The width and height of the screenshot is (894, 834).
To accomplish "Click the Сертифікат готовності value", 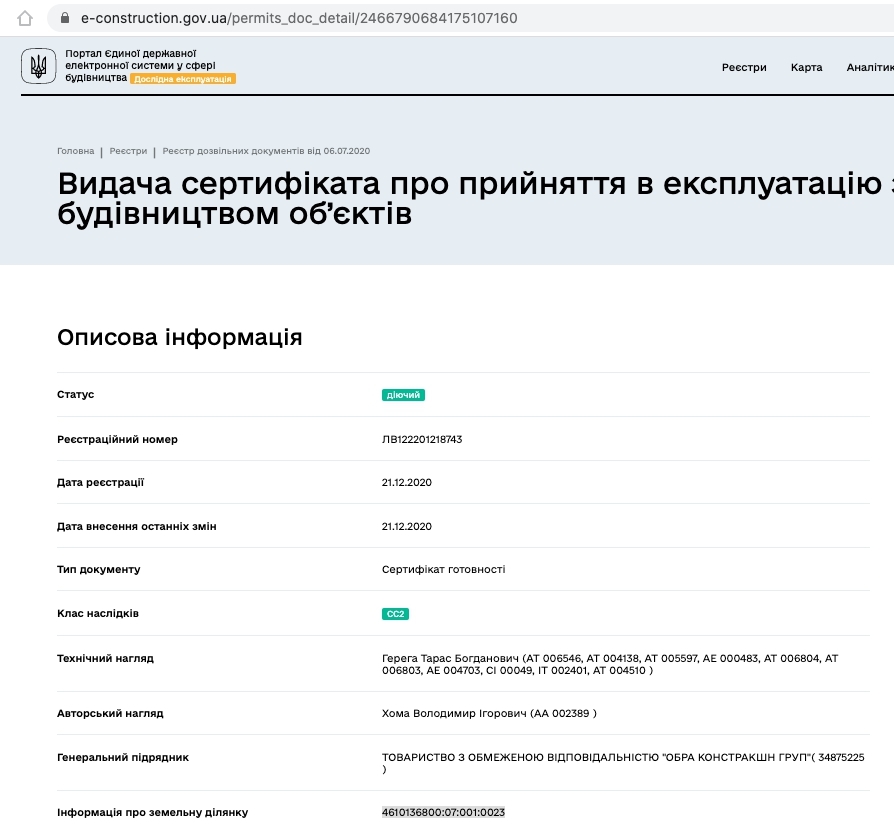I will pyautogui.click(x=444, y=569).
